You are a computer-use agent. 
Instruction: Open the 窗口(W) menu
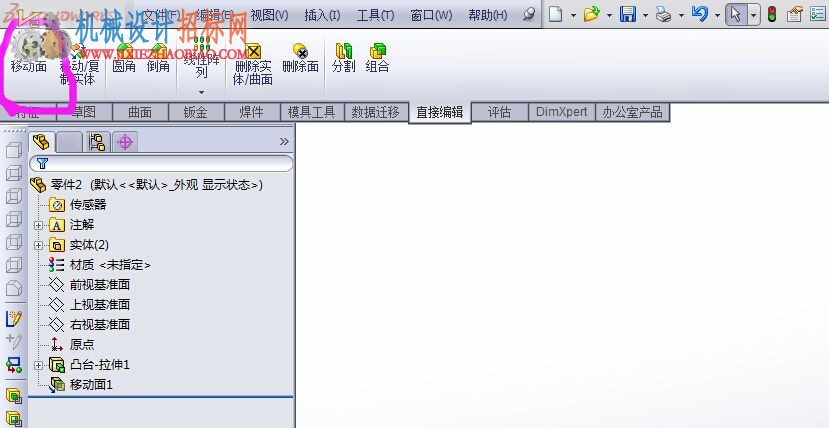pos(431,15)
